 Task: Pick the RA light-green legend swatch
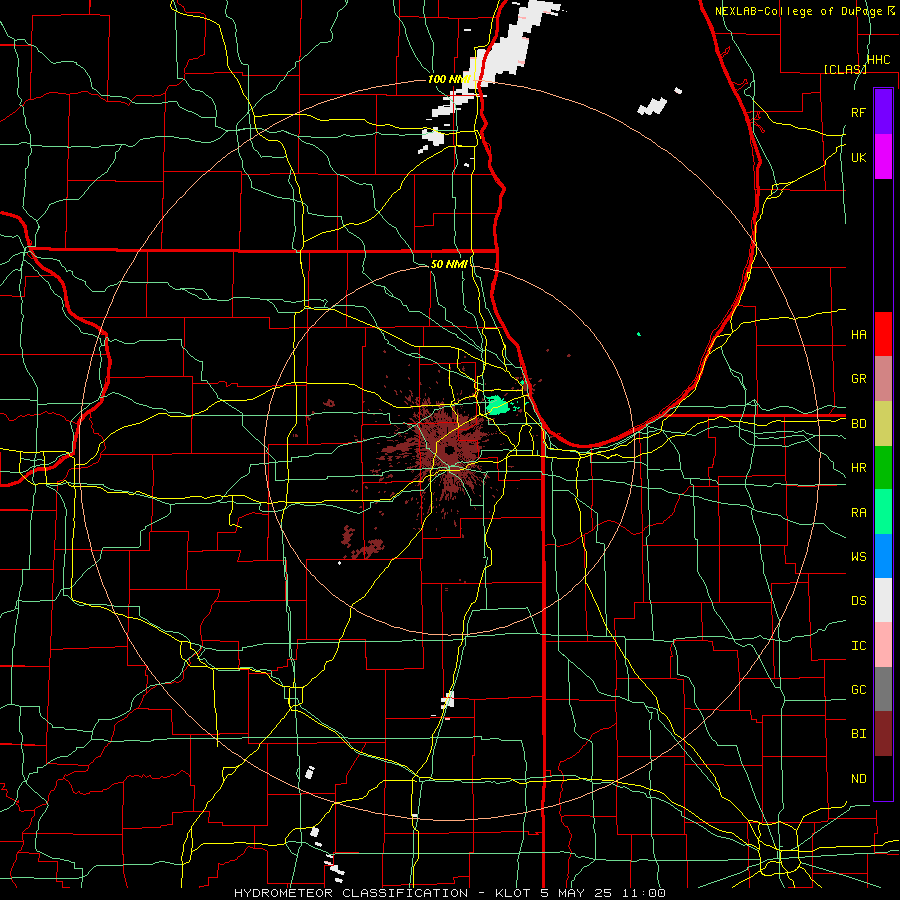click(x=883, y=512)
